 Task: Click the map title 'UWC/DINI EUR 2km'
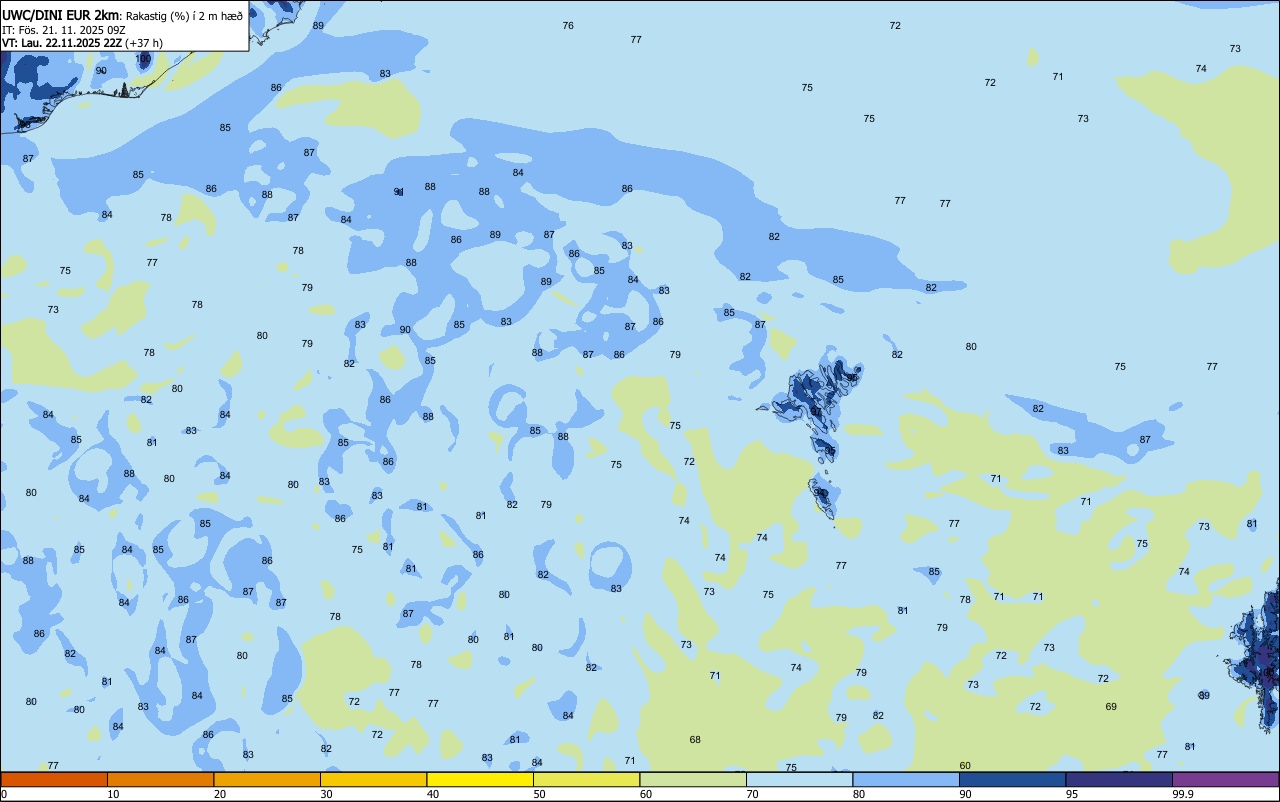click(x=61, y=15)
